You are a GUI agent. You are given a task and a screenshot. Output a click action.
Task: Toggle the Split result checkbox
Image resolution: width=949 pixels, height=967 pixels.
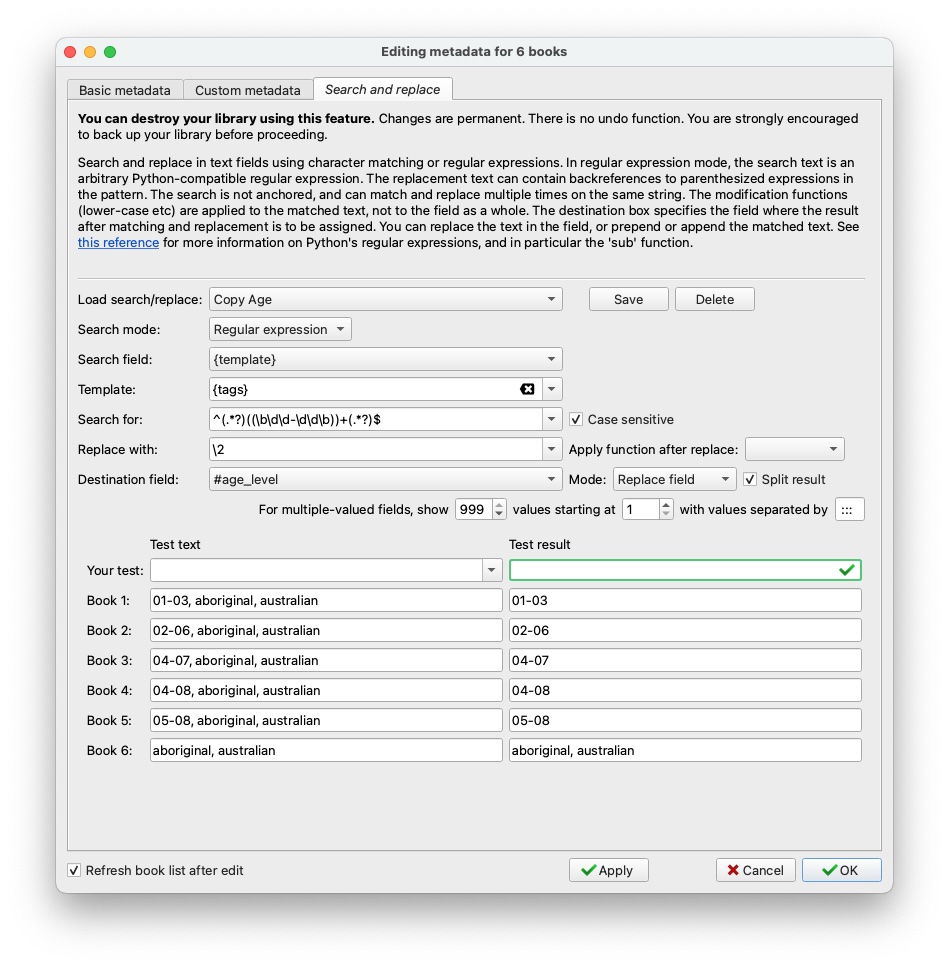750,479
